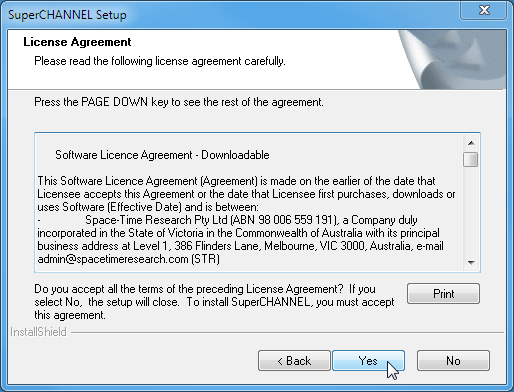Click the 'Please read the following license agreement' subtitle
Screen dimensions: 514x392
[160, 61]
